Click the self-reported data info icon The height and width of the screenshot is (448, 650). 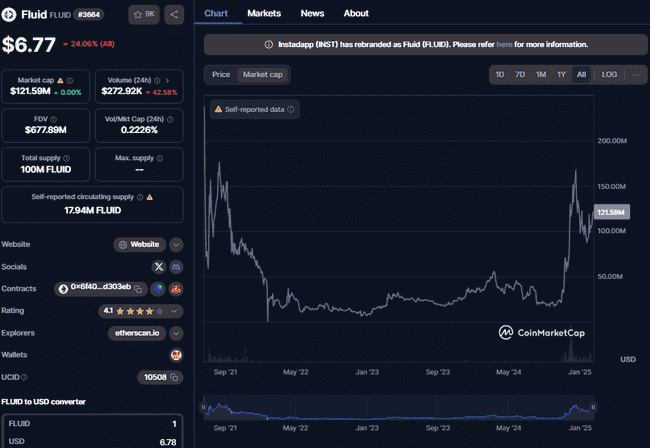click(291, 109)
